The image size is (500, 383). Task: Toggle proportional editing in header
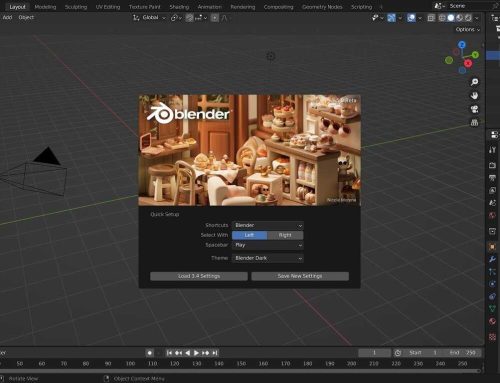click(x=215, y=18)
